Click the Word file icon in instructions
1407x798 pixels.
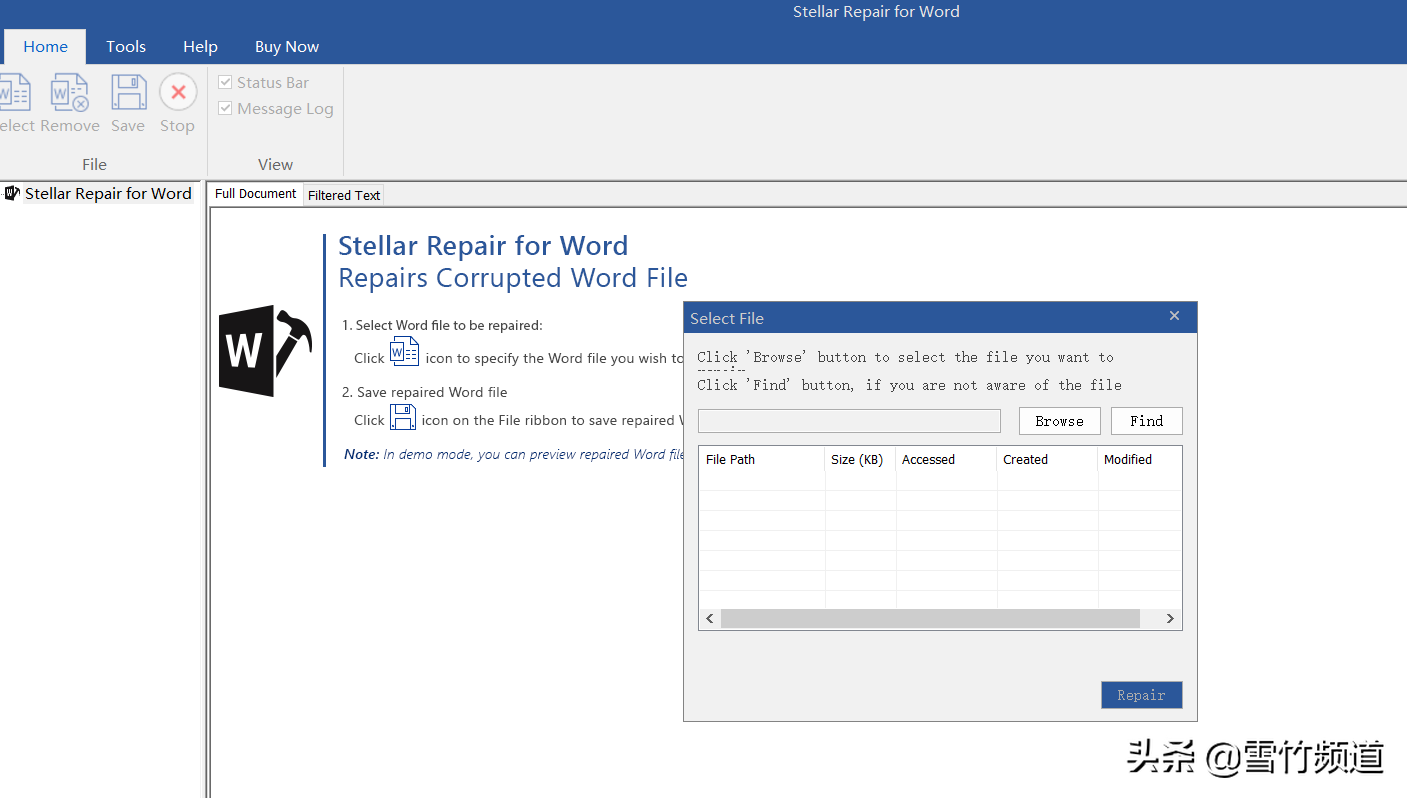coord(404,352)
